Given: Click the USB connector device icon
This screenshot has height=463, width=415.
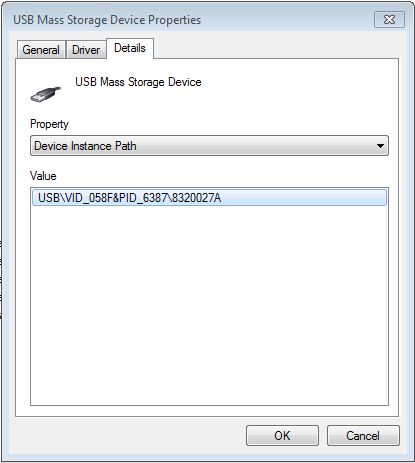Looking at the screenshot, I should (46, 94).
